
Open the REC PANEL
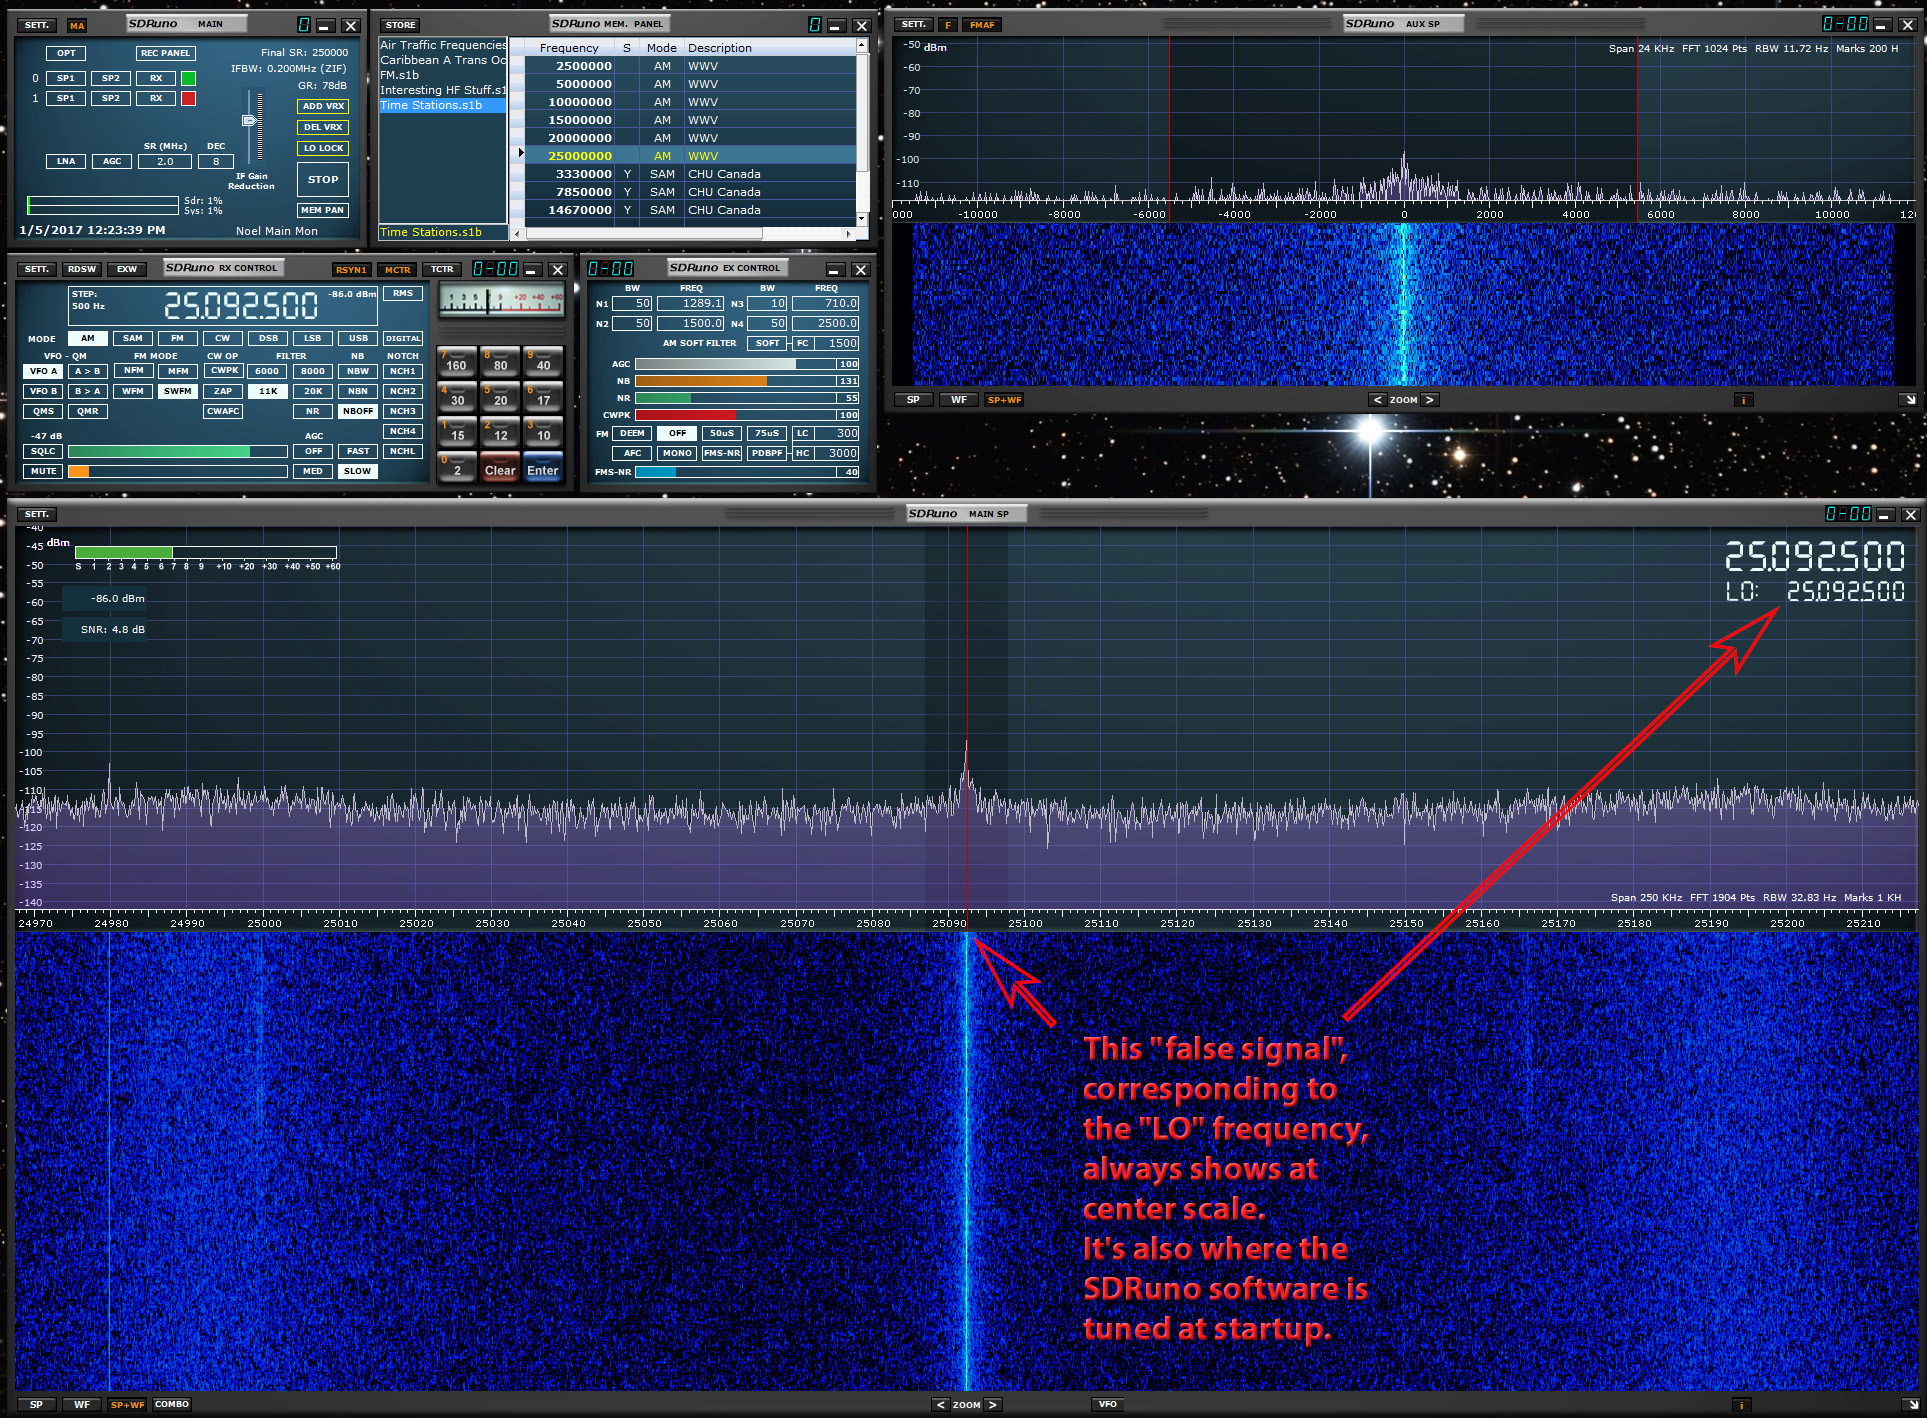[165, 53]
